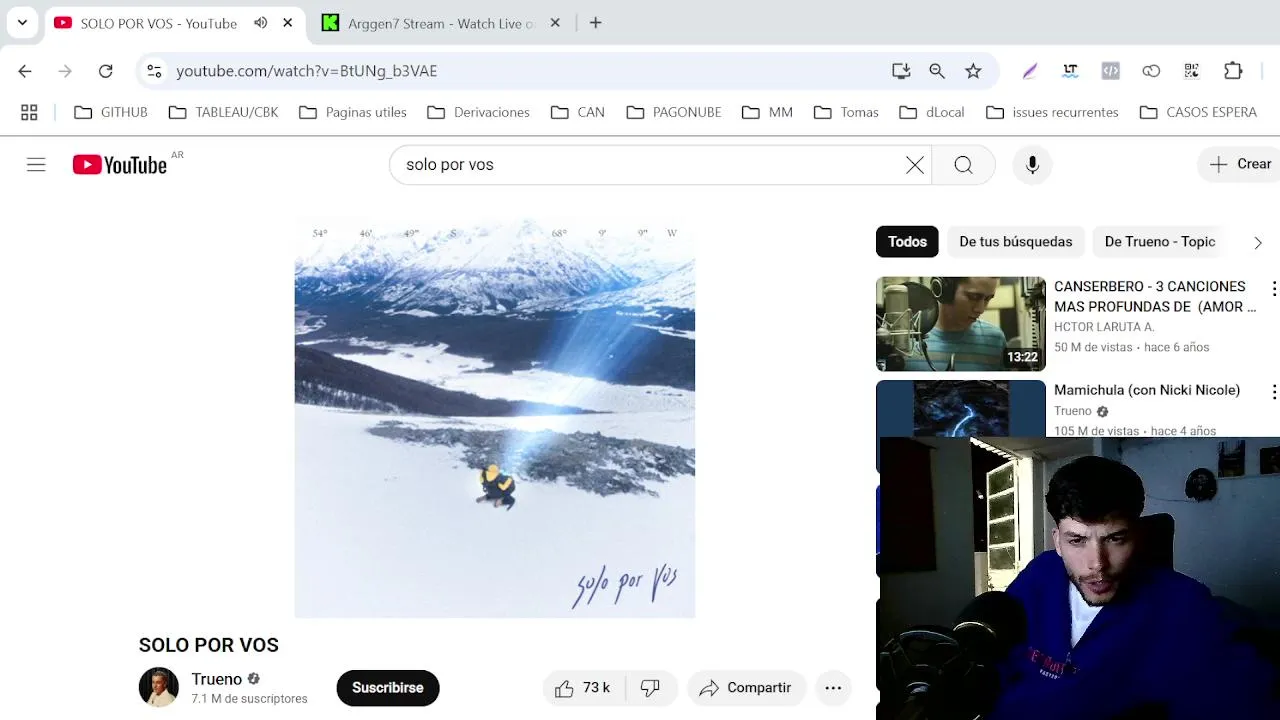The height and width of the screenshot is (720, 1280).
Task: Reload the current page
Action: pos(105,71)
